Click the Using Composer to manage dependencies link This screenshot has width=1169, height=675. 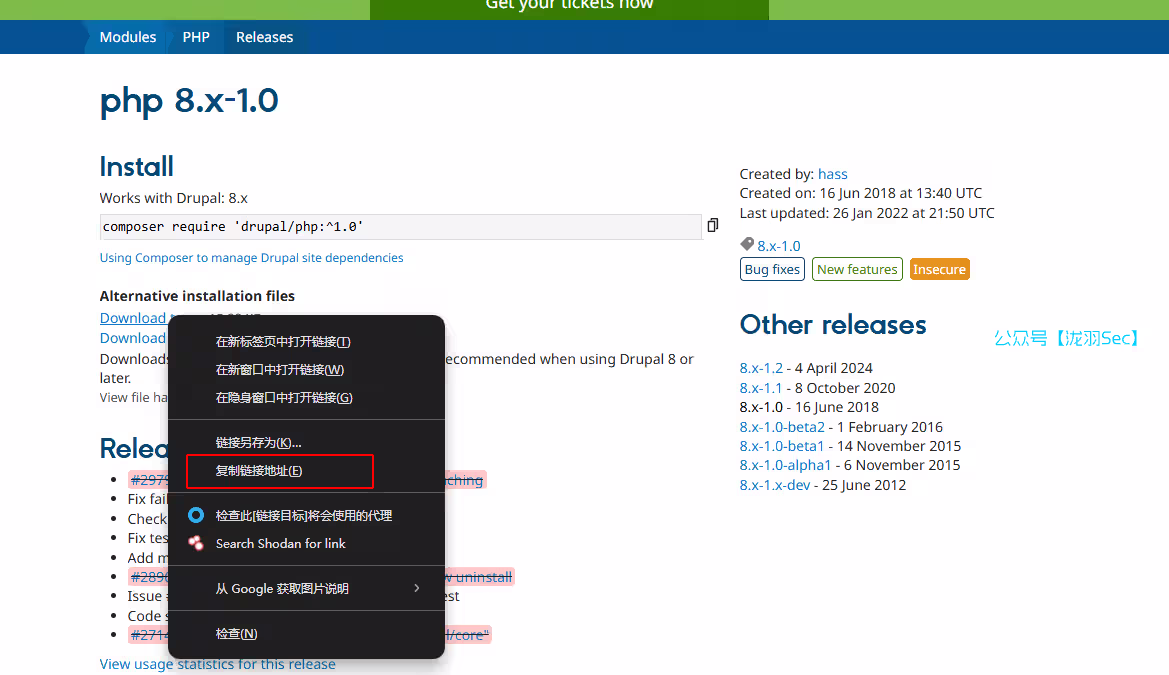point(251,258)
